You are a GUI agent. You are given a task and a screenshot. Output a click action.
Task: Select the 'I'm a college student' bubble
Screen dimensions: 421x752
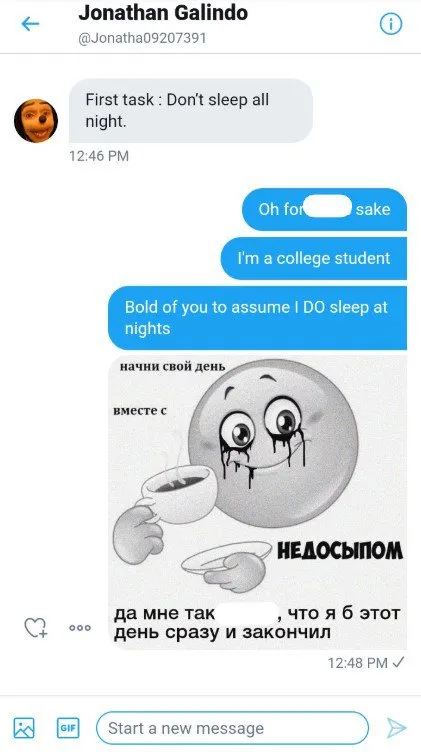click(x=314, y=258)
